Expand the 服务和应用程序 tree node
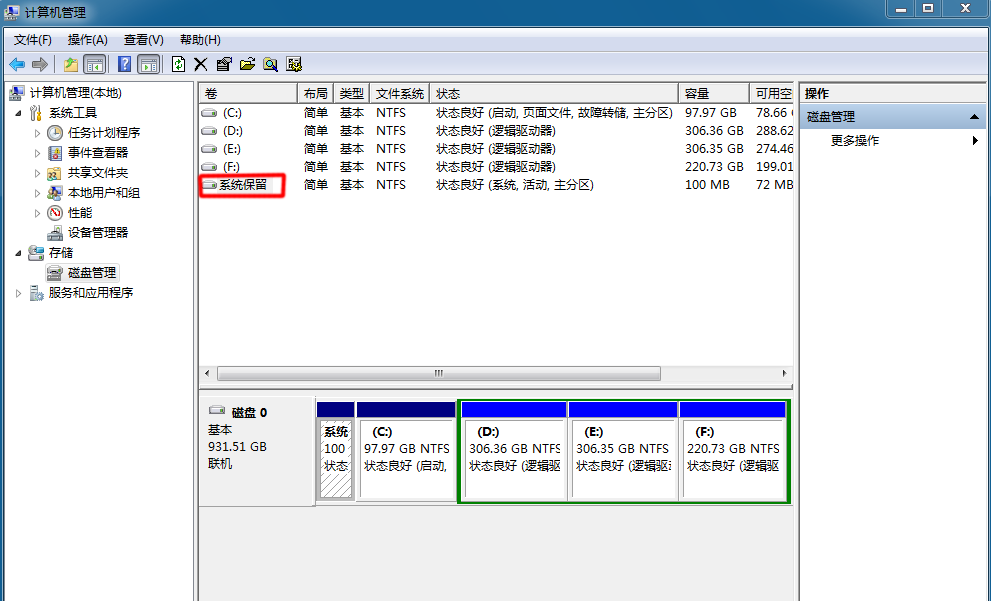This screenshot has width=991, height=601. 20,293
